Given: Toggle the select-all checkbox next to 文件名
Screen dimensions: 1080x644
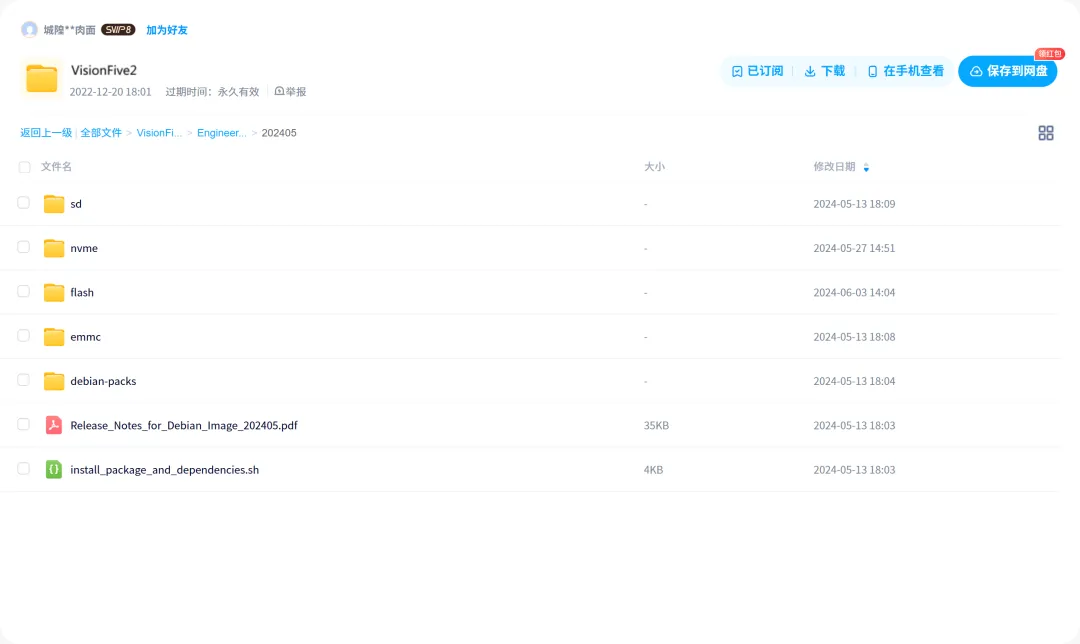Looking at the screenshot, I should [x=24, y=167].
